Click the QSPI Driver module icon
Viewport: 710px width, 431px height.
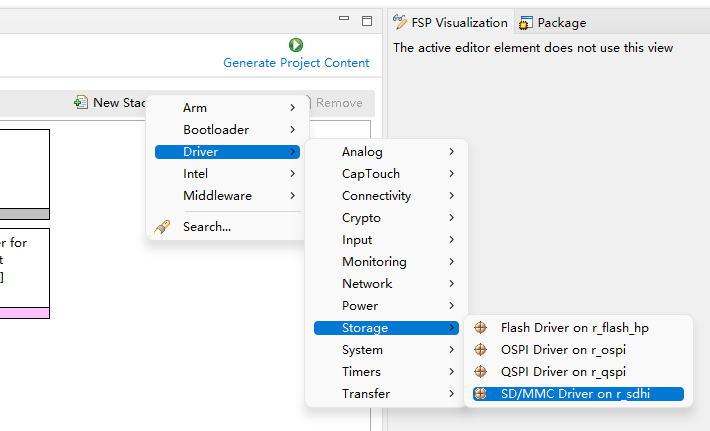pos(481,372)
